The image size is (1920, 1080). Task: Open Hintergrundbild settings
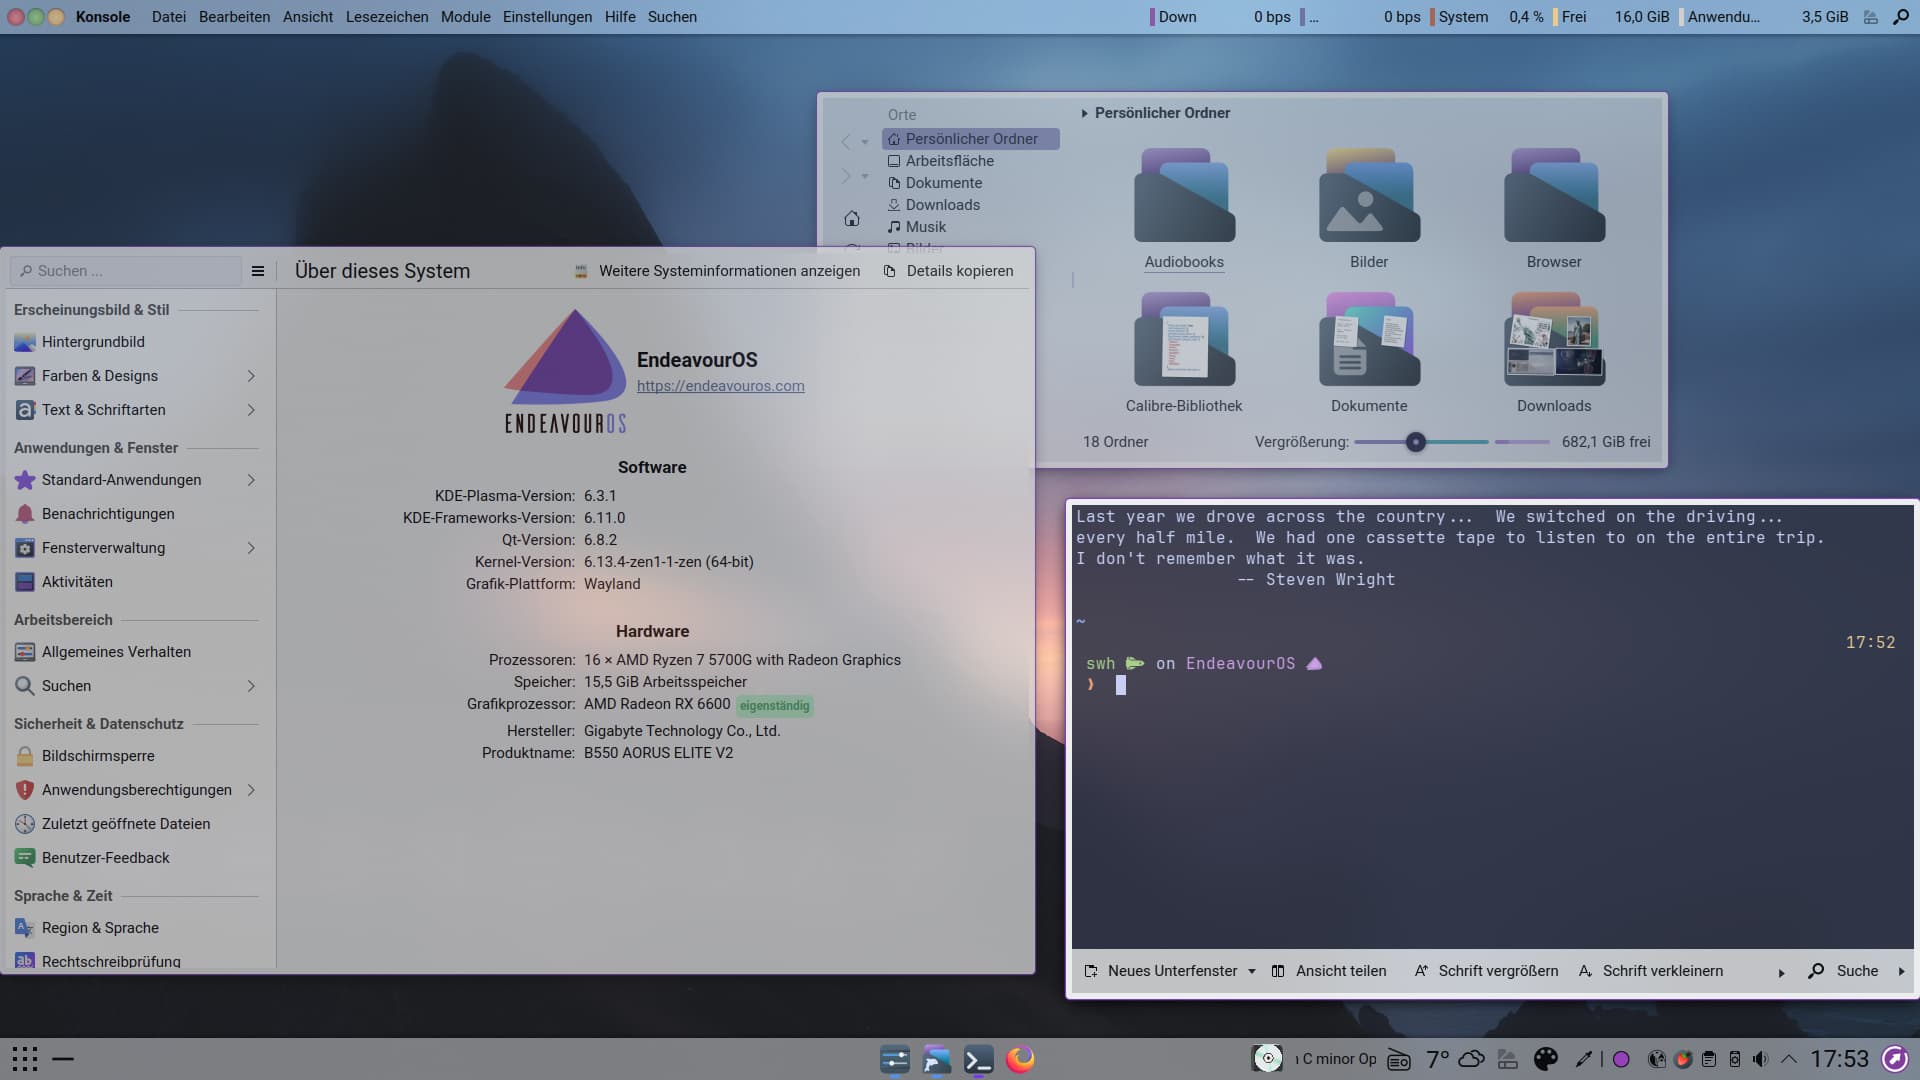click(x=136, y=342)
